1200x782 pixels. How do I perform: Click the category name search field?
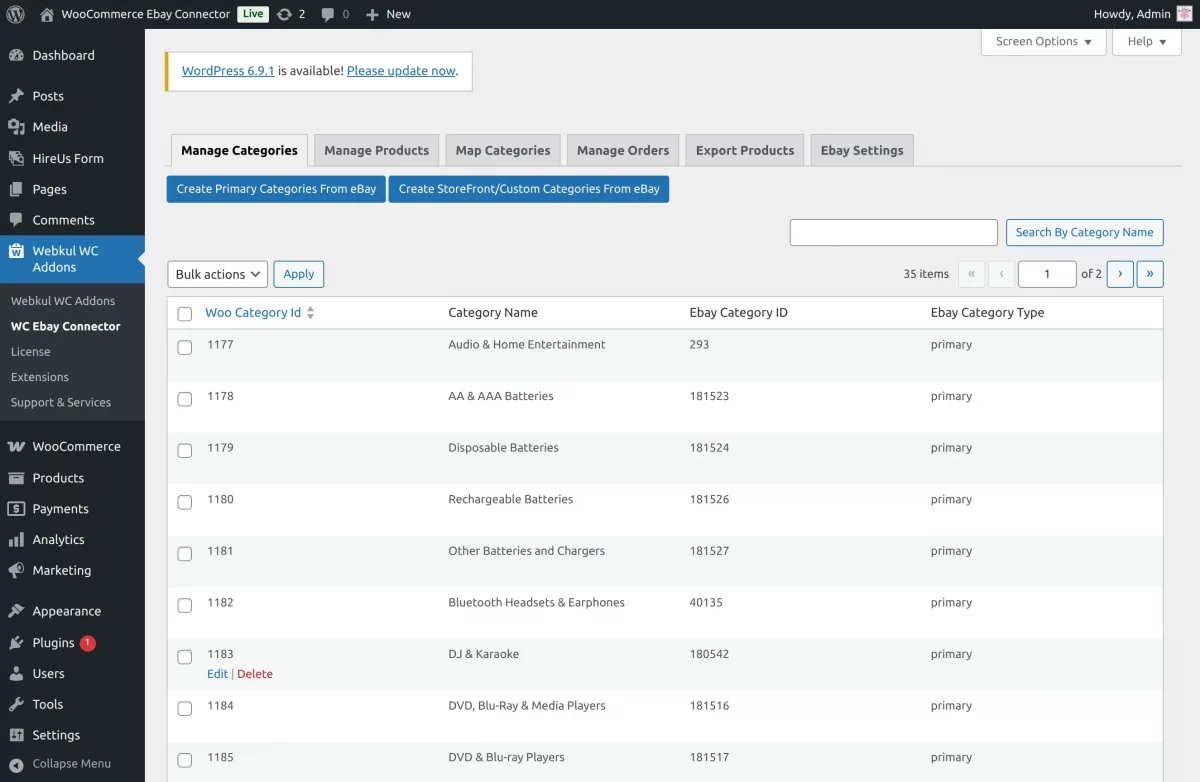pyautogui.click(x=893, y=232)
